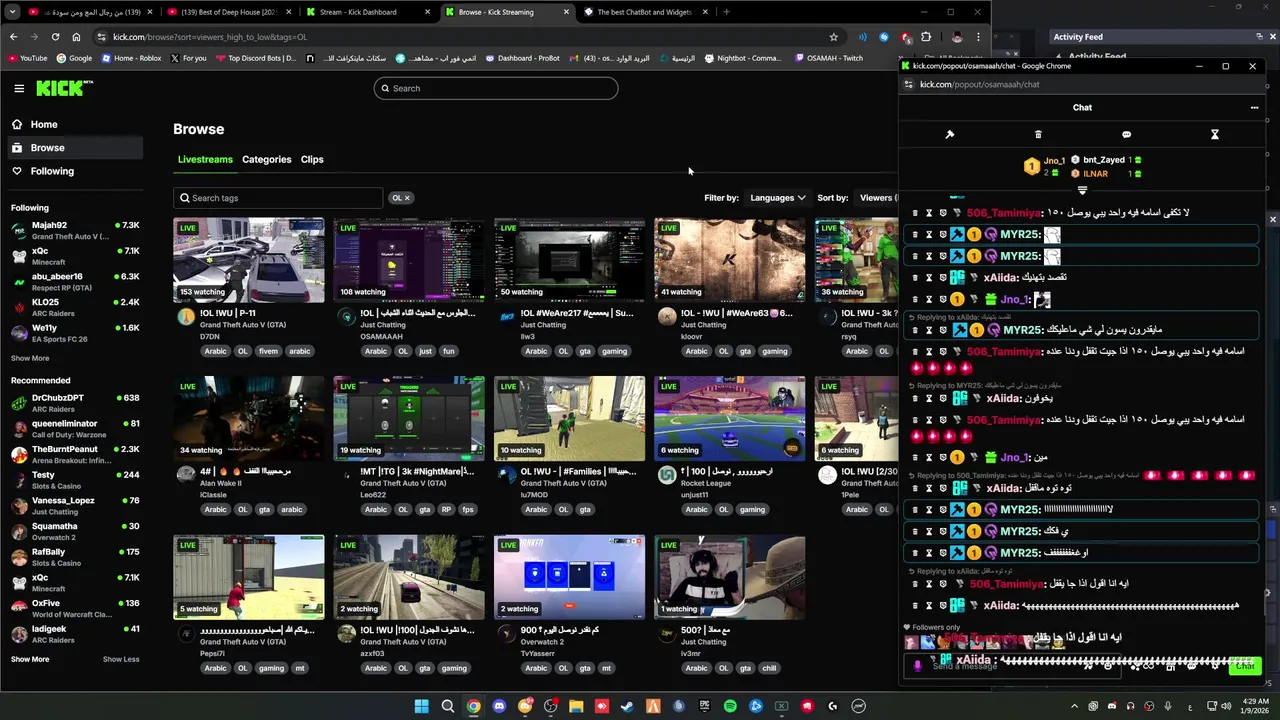
Task: Click the fun tag under OSAMAAAH stream
Action: [449, 351]
